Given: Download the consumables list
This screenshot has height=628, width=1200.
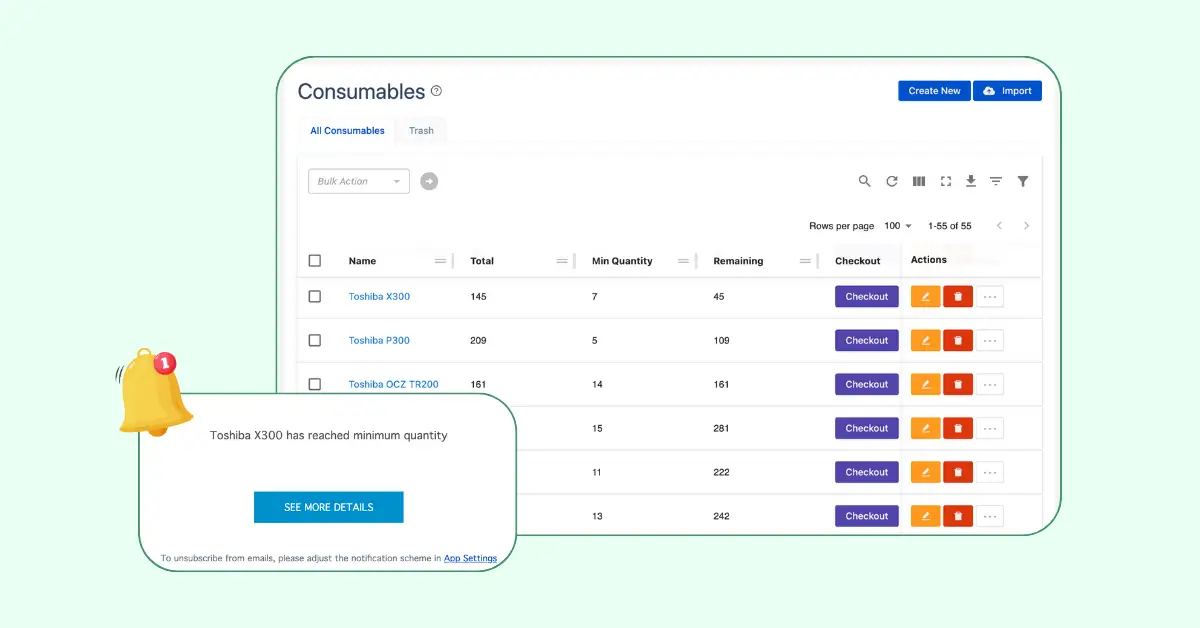Looking at the screenshot, I should 970,181.
